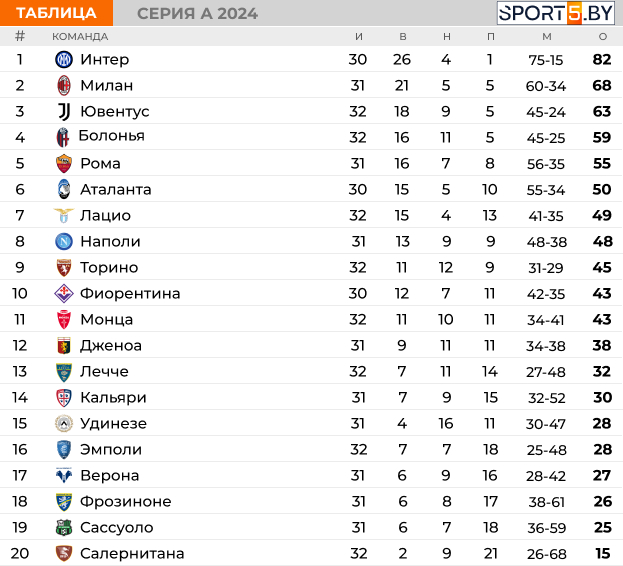The width and height of the screenshot is (623, 566).
Task: Click the Genoa club crest icon
Action: tap(64, 346)
